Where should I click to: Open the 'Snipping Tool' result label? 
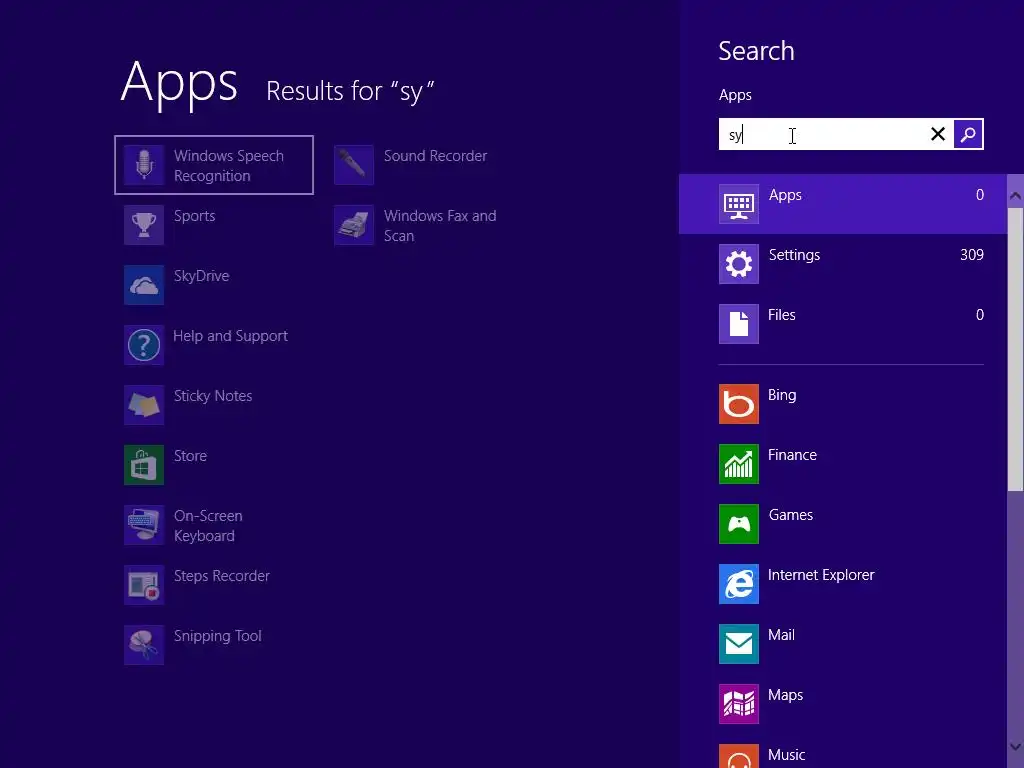(x=217, y=636)
